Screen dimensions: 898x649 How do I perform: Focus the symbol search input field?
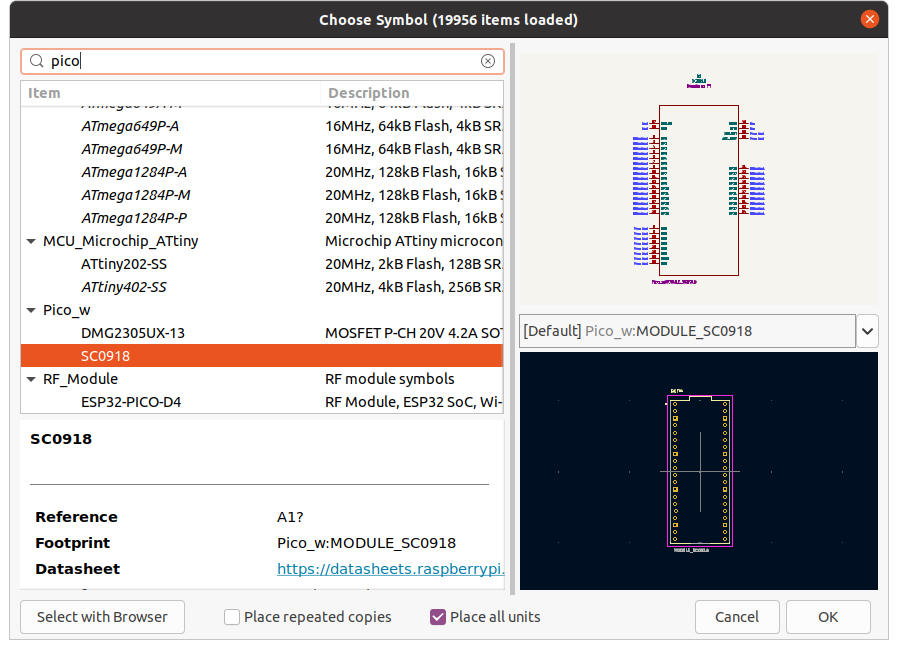(262, 61)
